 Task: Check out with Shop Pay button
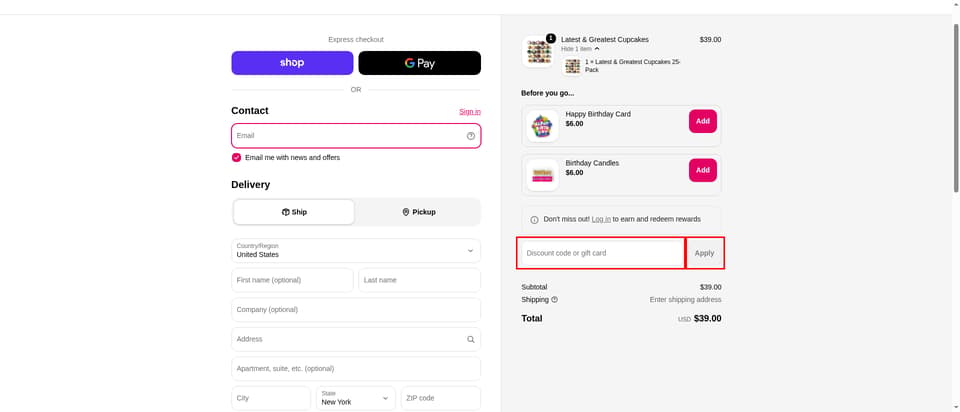[x=292, y=63]
